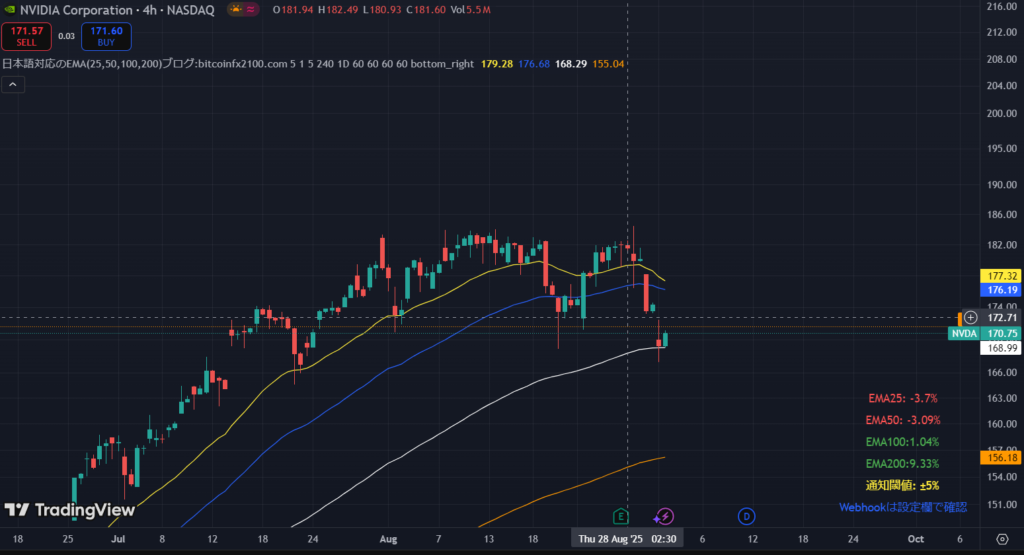The image size is (1024, 555).
Task: Click the Thu 28 Aug '25 02:30 date label
Action: pyautogui.click(x=627, y=539)
